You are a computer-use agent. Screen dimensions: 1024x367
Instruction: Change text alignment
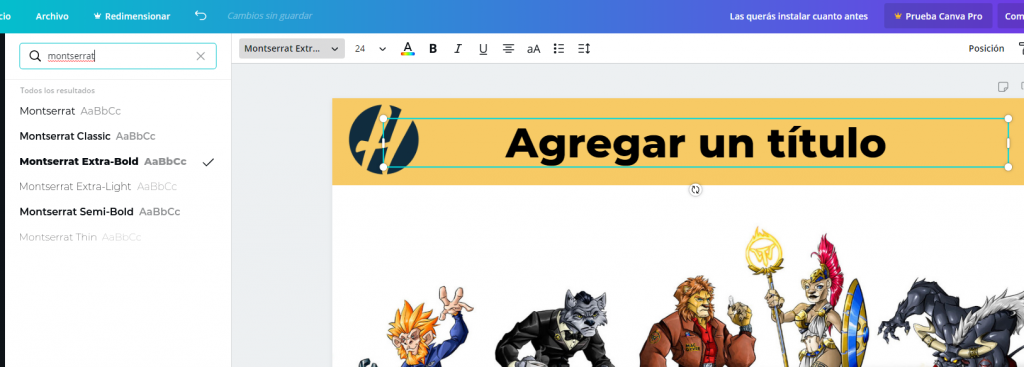[508, 48]
